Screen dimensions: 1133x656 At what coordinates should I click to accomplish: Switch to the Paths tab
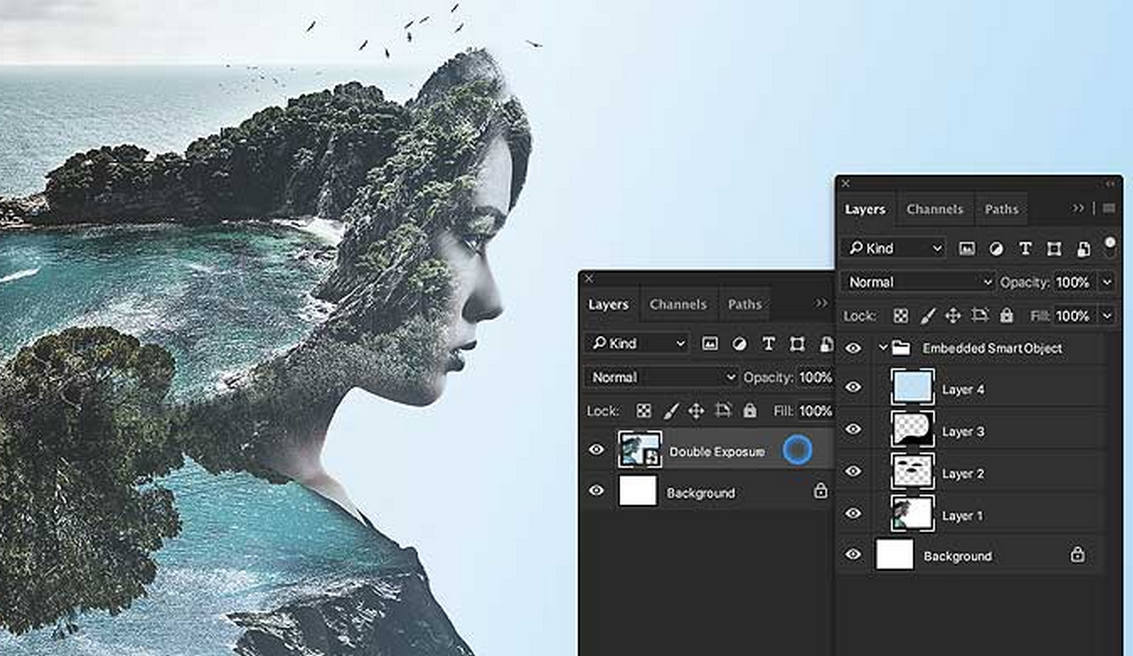point(1001,209)
